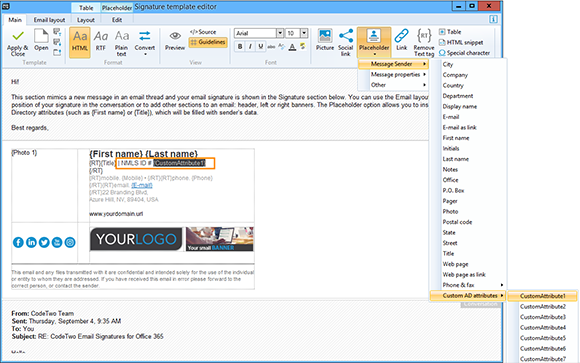Expand the Other placeholder submenu
The width and height of the screenshot is (580, 363).
pyautogui.click(x=393, y=85)
